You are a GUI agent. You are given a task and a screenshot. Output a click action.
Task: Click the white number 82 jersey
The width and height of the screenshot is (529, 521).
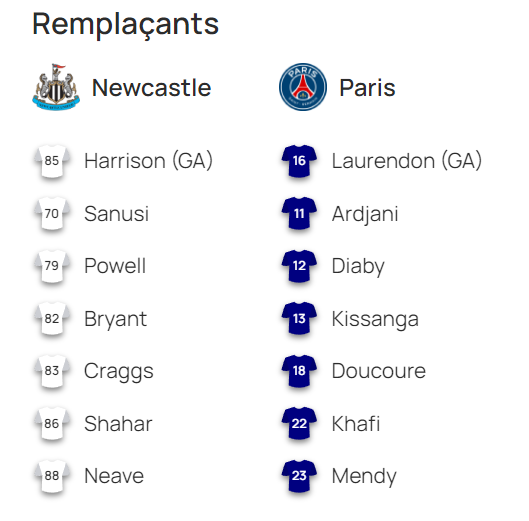tap(52, 318)
